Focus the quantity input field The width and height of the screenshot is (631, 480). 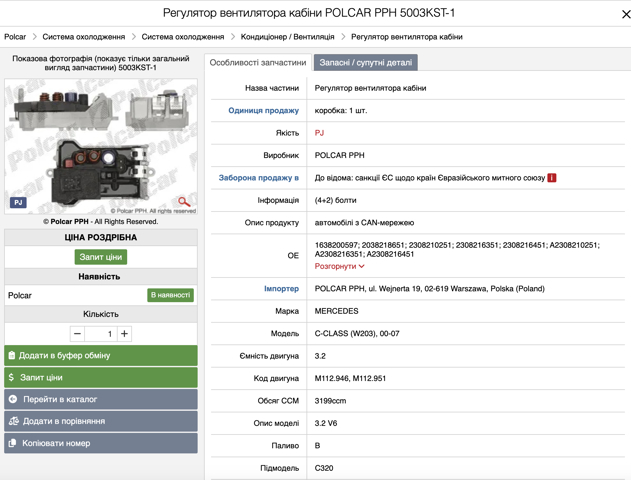[x=101, y=334]
